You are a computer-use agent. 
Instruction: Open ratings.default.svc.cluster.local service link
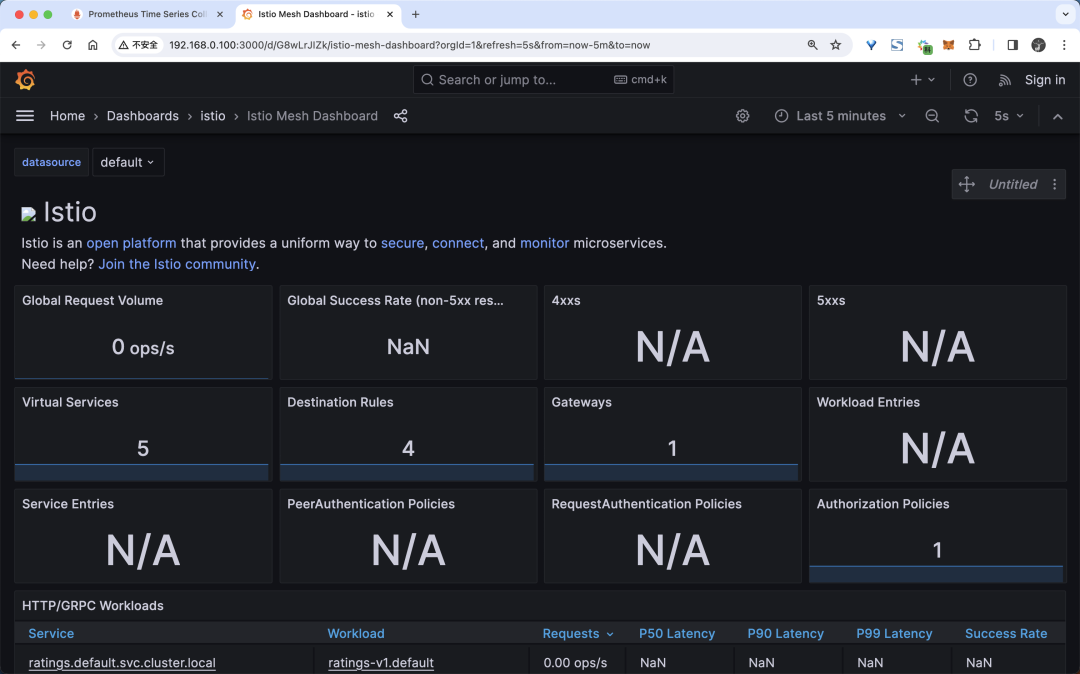point(122,662)
